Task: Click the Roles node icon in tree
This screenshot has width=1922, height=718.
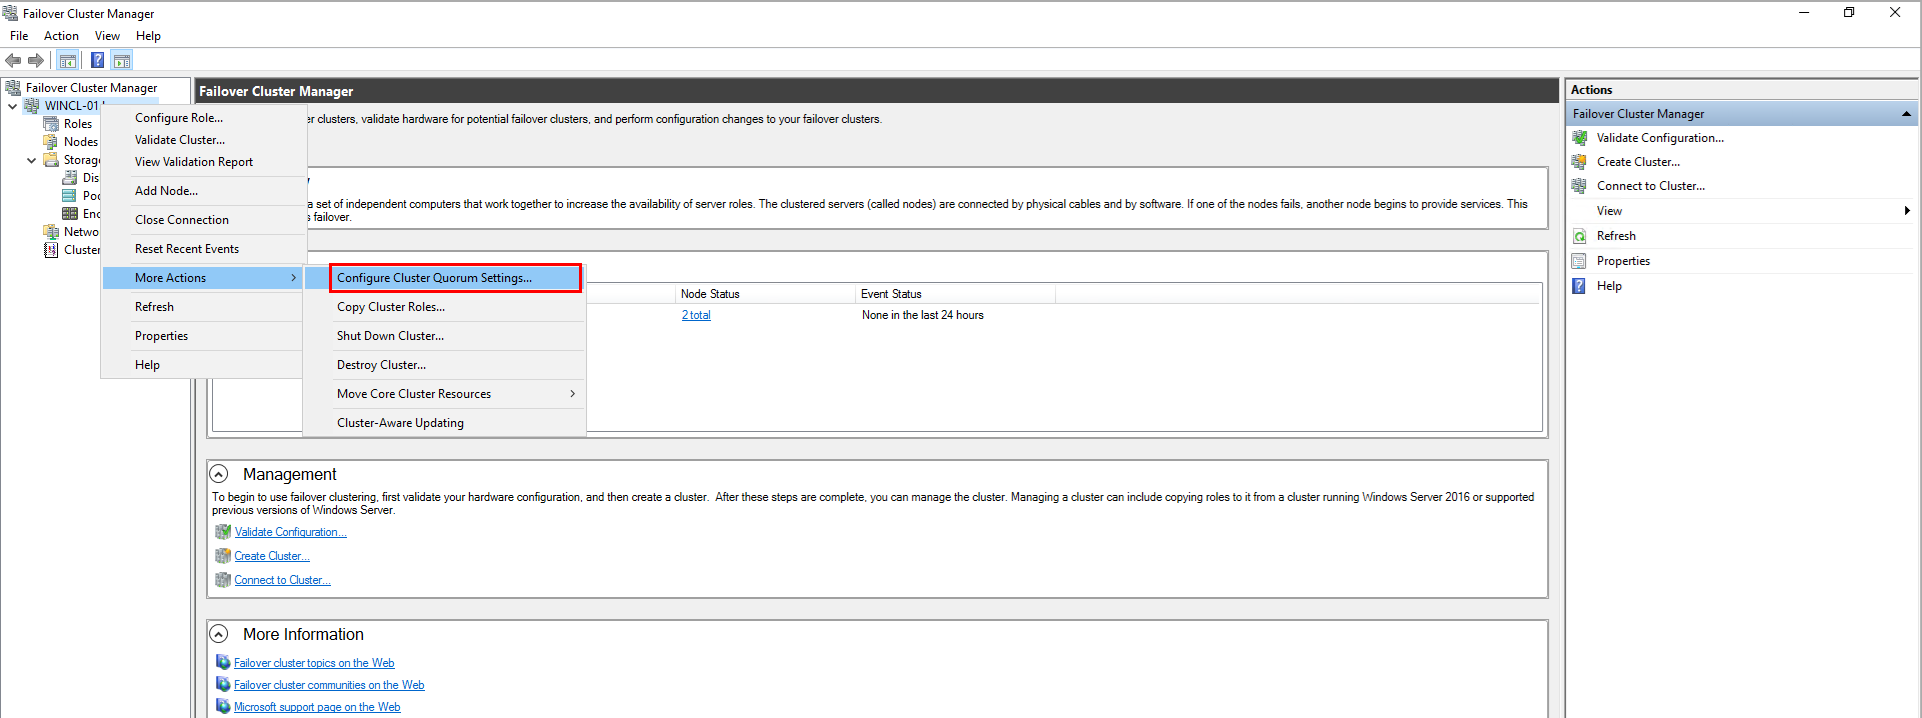Action: coord(51,124)
